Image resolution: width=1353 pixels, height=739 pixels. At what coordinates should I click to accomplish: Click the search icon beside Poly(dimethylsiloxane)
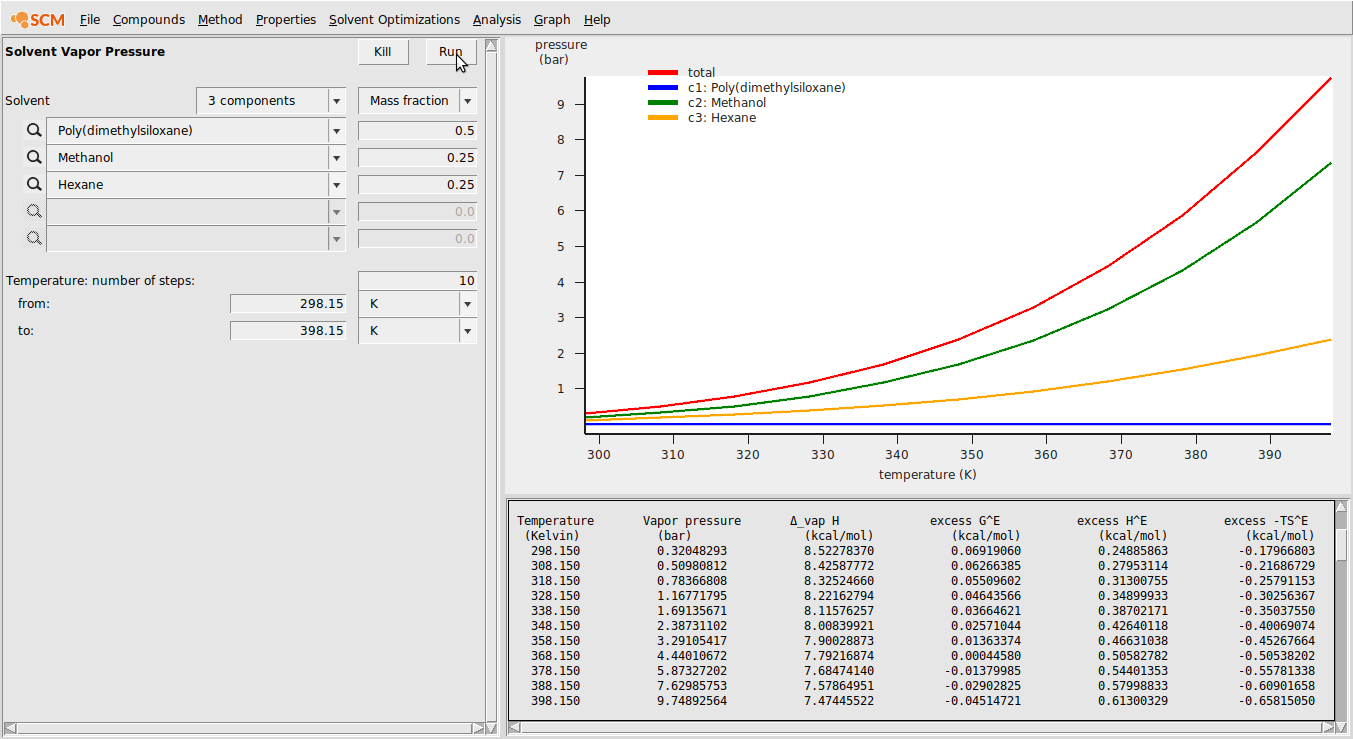point(34,131)
